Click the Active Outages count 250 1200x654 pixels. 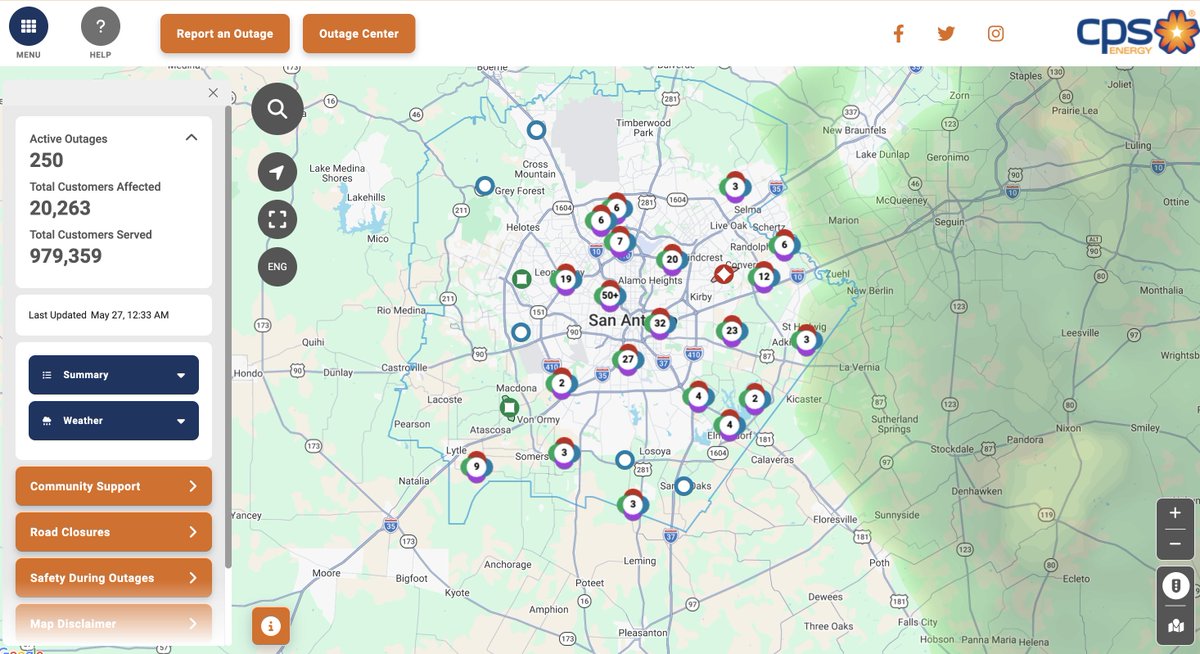point(46,160)
